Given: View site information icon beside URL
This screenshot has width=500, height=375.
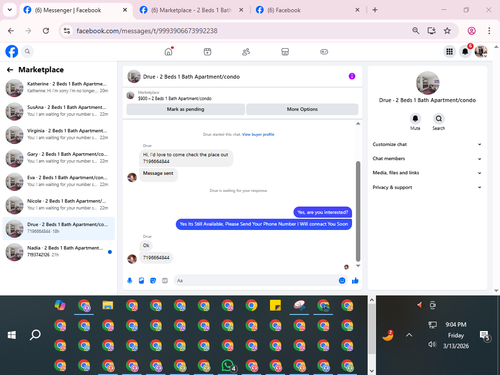Looking at the screenshot, I should [67, 31].
